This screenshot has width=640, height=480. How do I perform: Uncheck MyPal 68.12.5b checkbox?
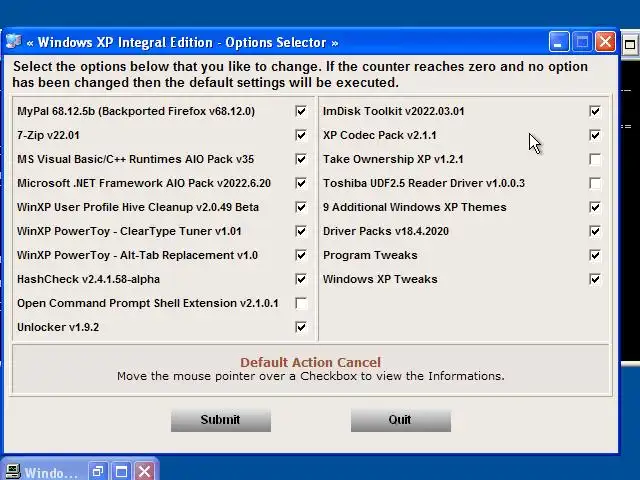[x=301, y=111]
